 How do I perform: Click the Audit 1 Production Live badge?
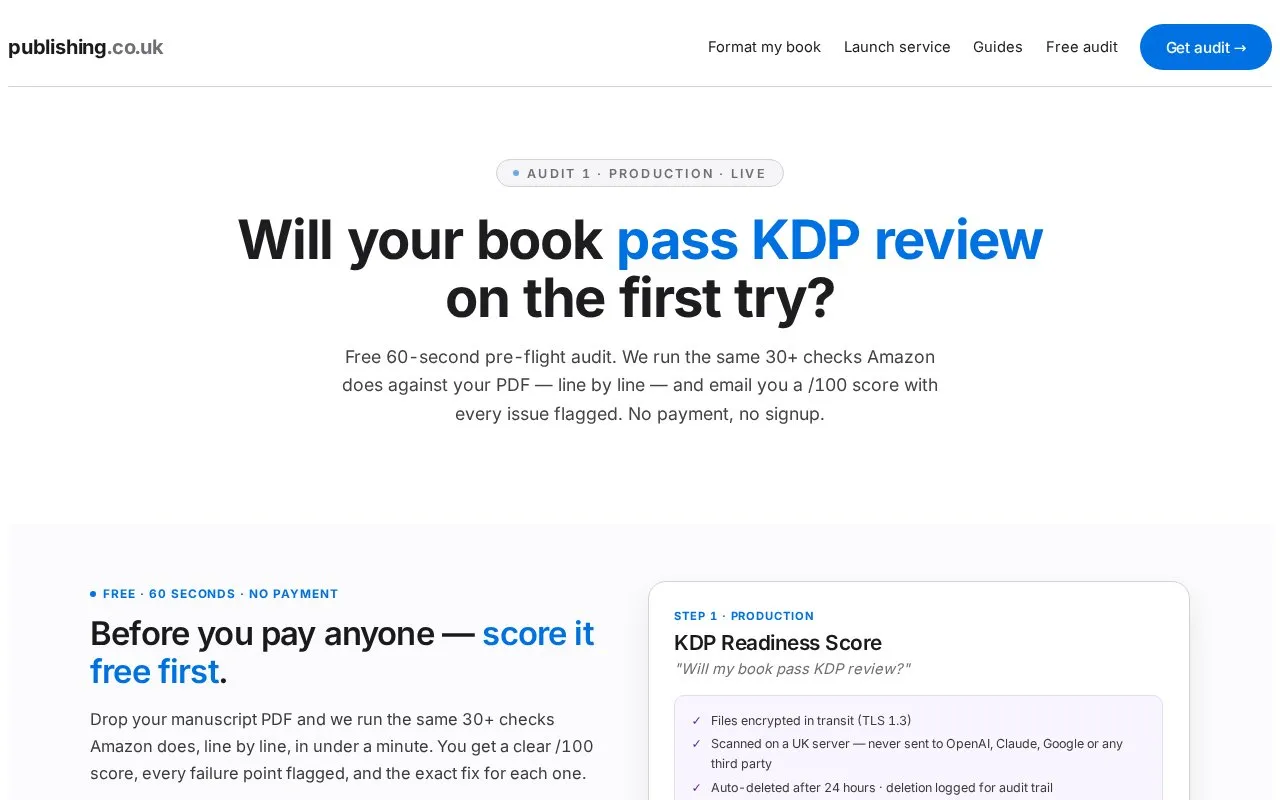(x=640, y=173)
